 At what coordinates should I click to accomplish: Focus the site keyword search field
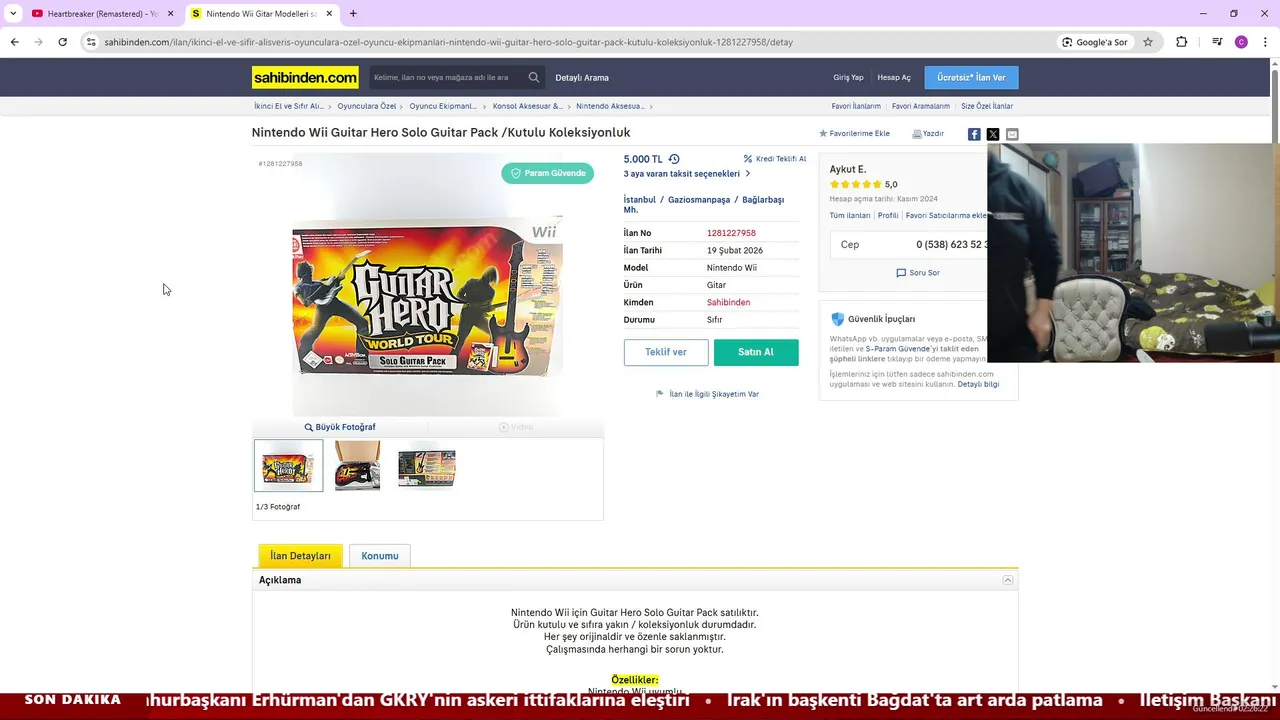[446, 77]
